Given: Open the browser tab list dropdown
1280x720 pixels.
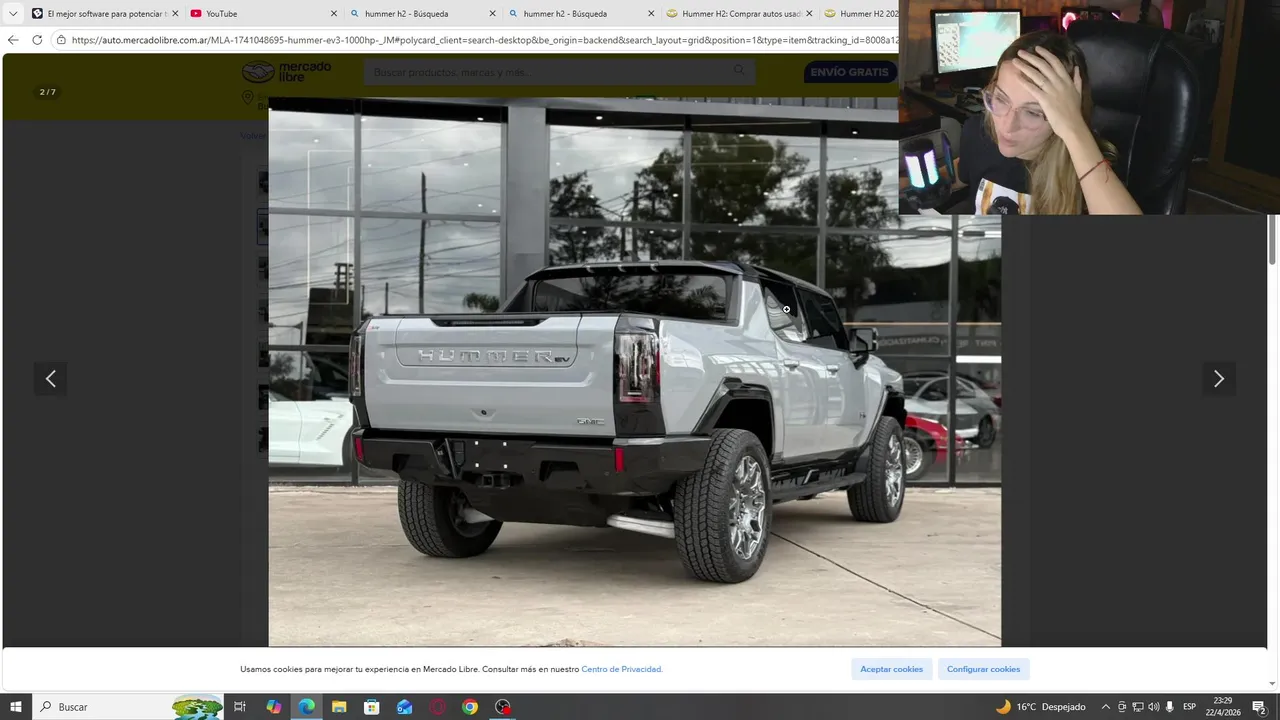Looking at the screenshot, I should tap(13, 14).
